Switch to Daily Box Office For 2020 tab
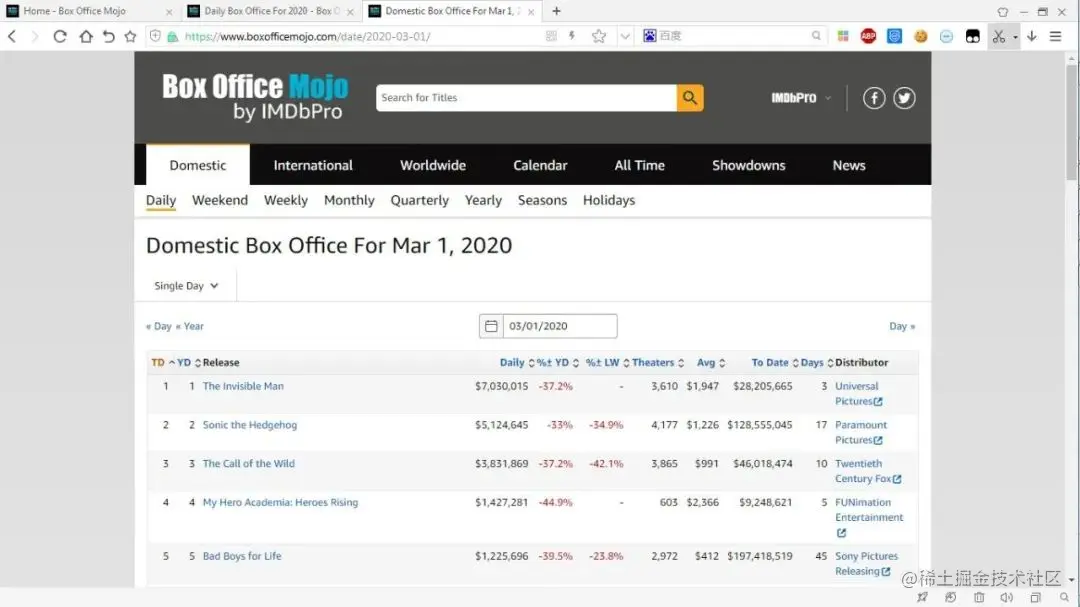Screen dimensions: 1080x607 (270, 11)
